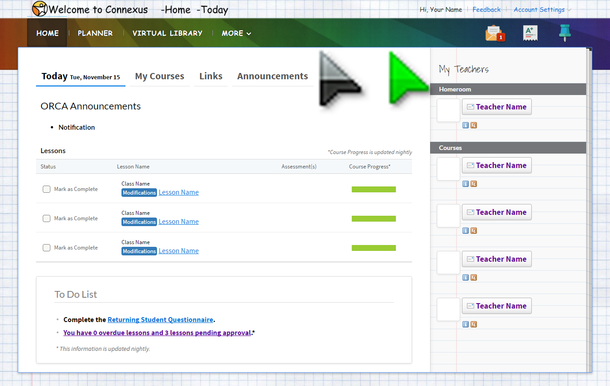Viewport: 610px width, 386px height.
Task: Click orange icon under last Courses teacher
Action: (473, 324)
